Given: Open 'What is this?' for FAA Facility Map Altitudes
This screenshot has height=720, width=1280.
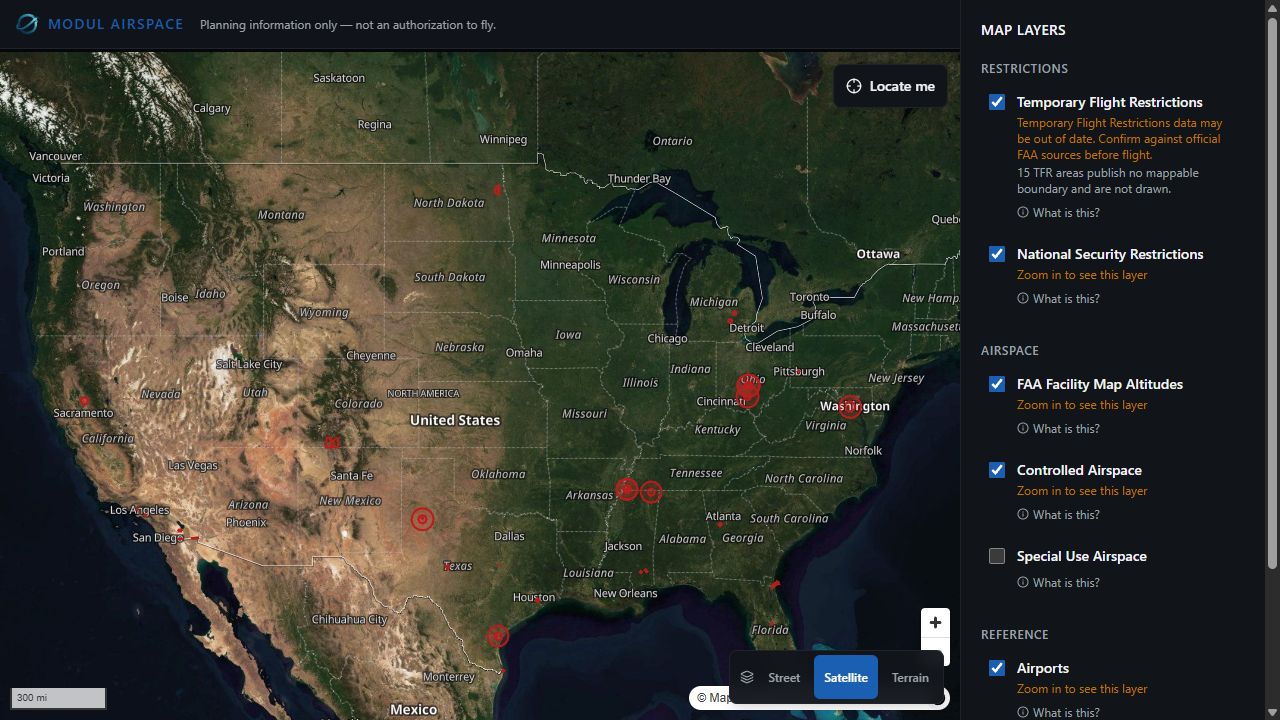Looking at the screenshot, I should [x=1058, y=428].
